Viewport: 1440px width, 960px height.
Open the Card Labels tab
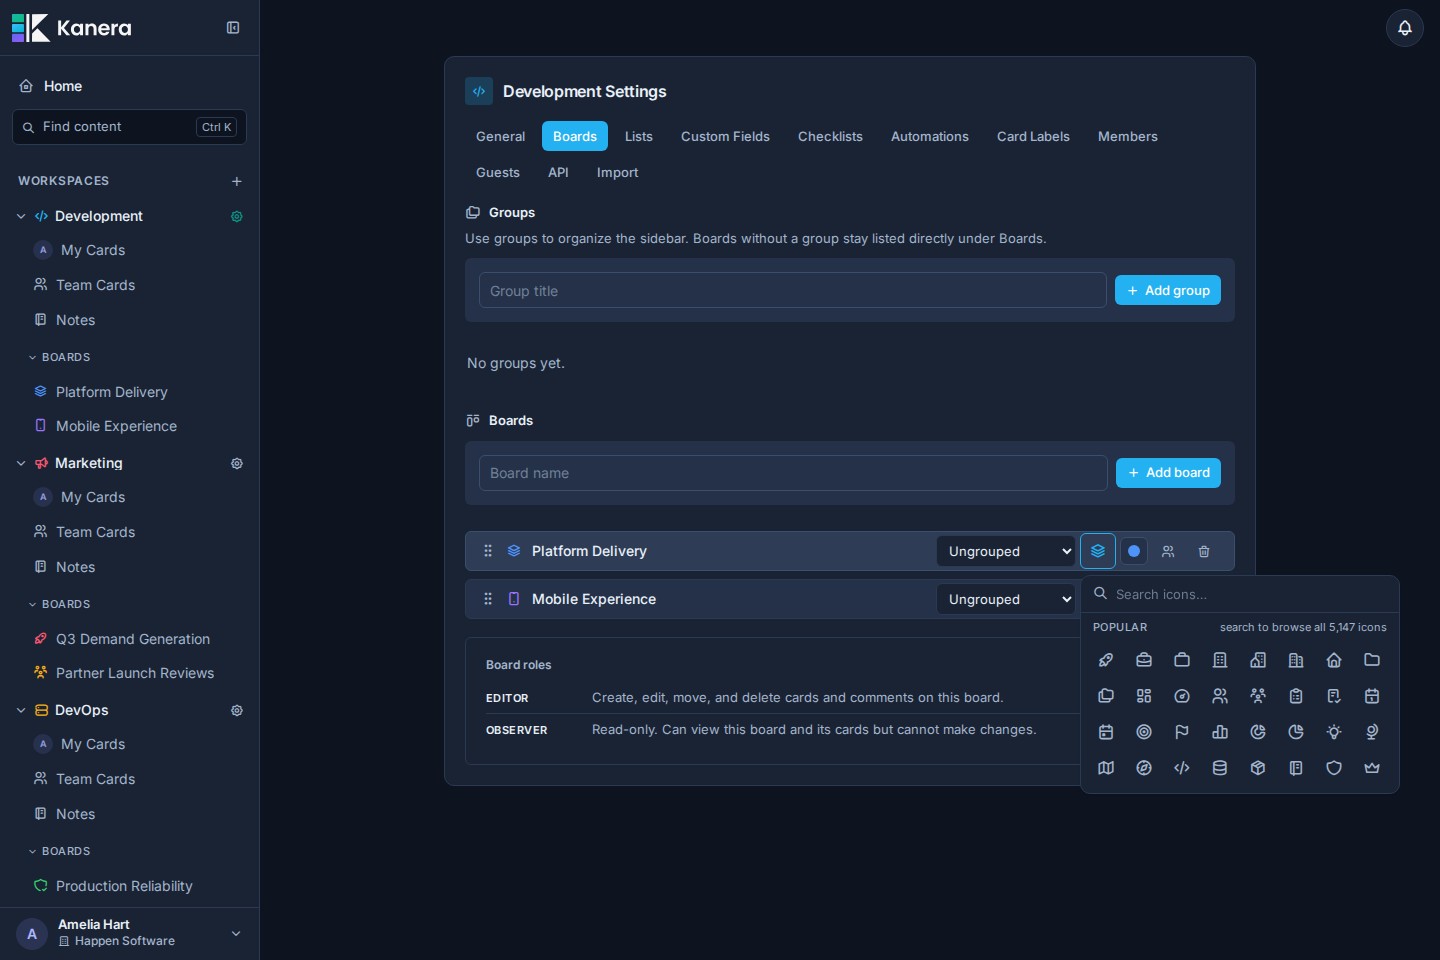[x=1033, y=136]
